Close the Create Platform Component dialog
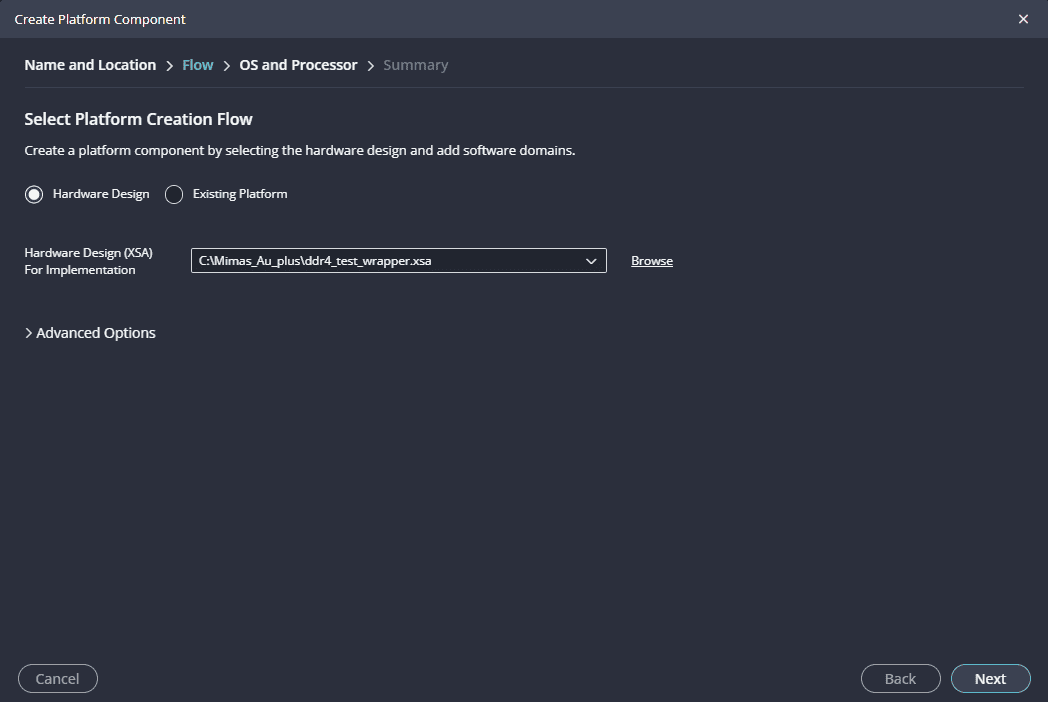The image size is (1048, 702). 1023,19
